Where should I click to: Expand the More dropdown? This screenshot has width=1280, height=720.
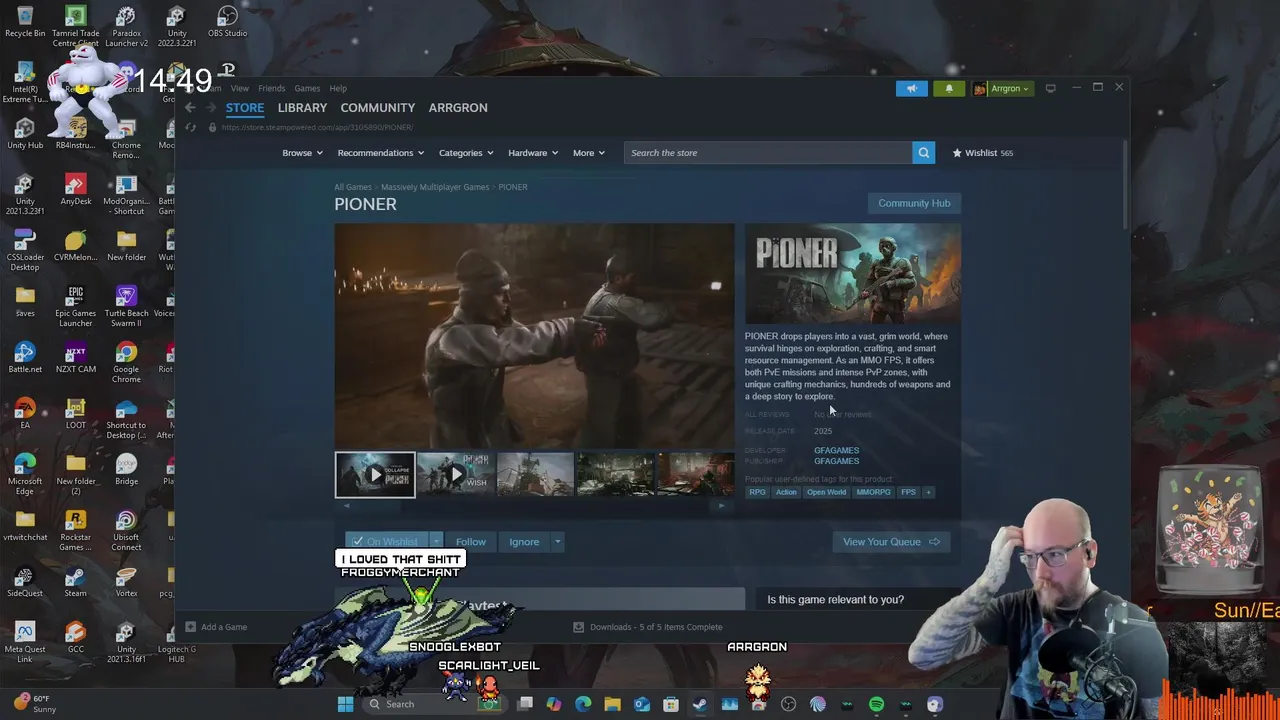[588, 153]
